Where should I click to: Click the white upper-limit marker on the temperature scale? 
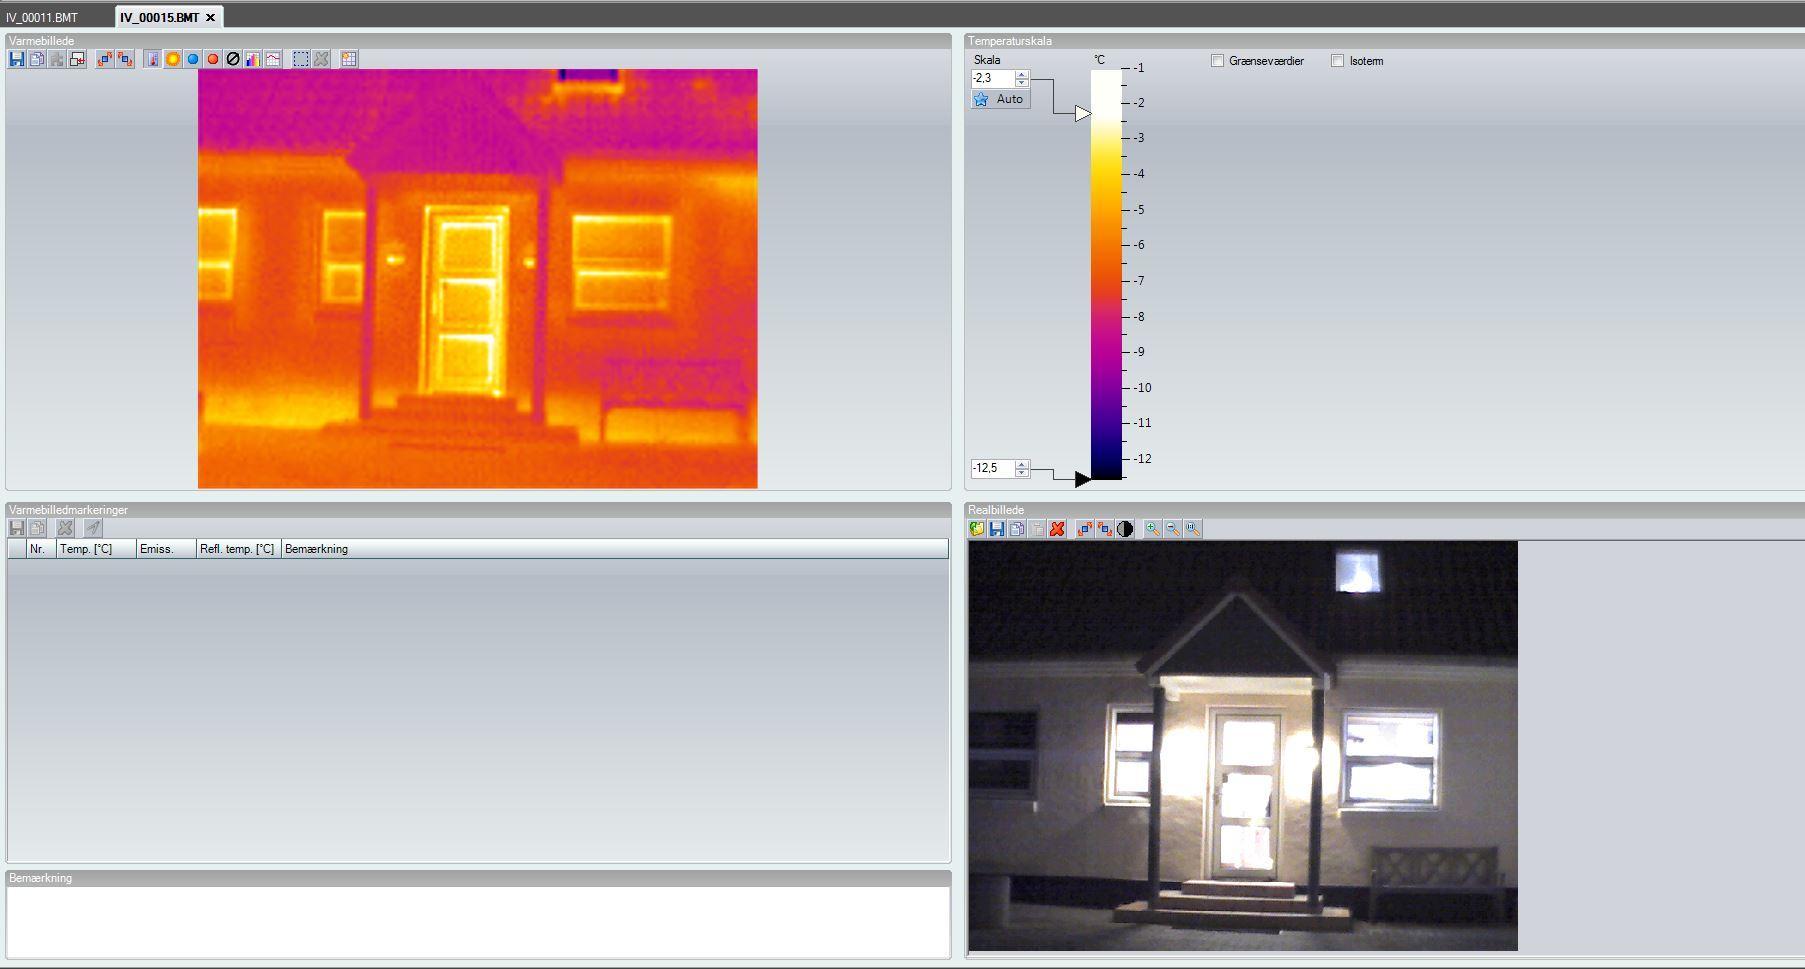tap(1082, 114)
